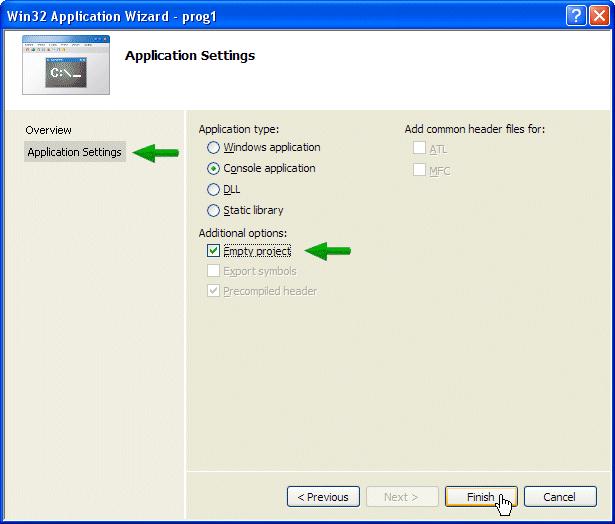Viewport: 615px width, 524px height.
Task: Go back with the Previous button
Action: (x=323, y=497)
